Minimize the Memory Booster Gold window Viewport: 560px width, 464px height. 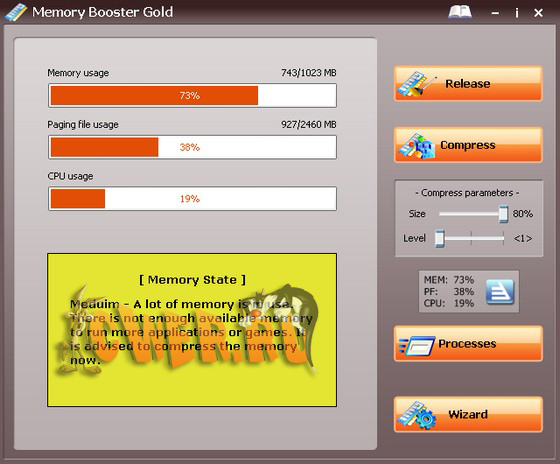[495, 13]
